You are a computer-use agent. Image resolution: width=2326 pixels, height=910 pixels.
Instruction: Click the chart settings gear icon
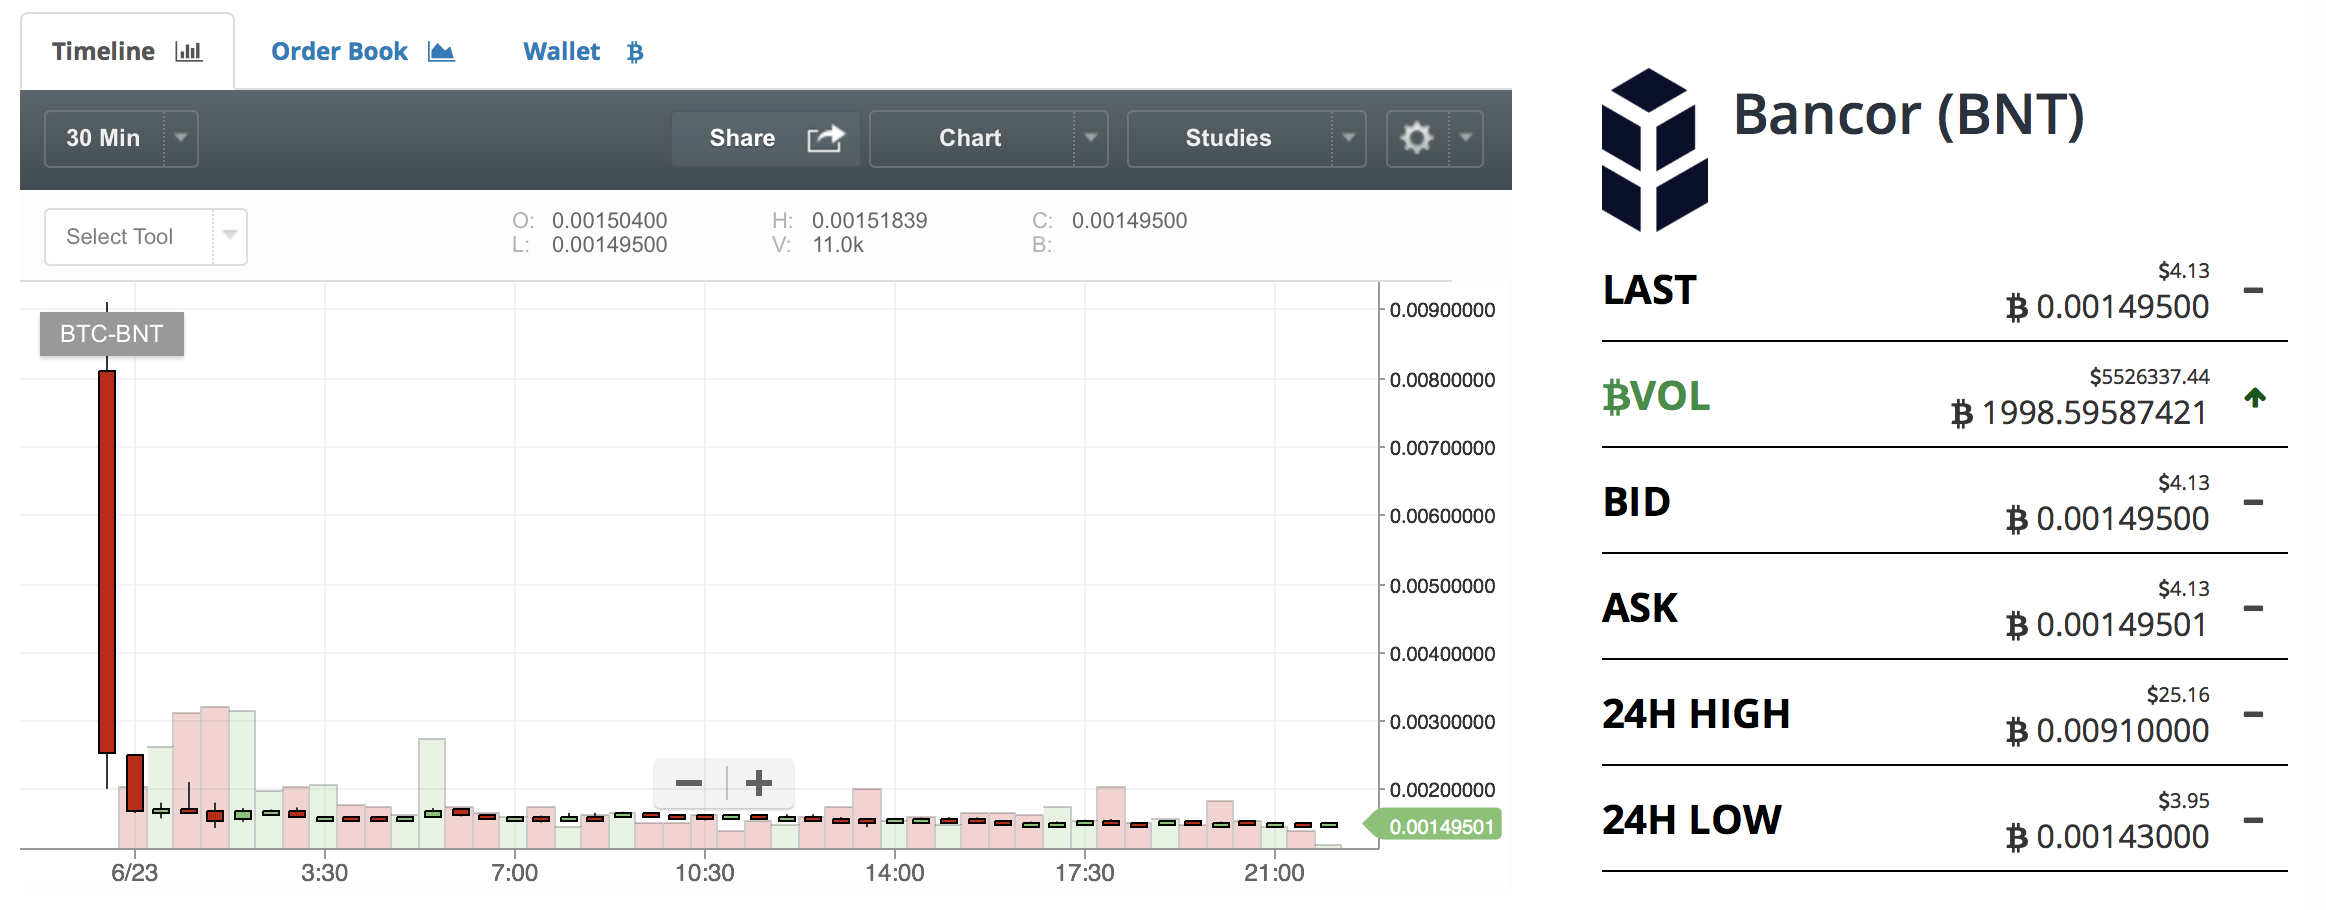pyautogui.click(x=1417, y=138)
